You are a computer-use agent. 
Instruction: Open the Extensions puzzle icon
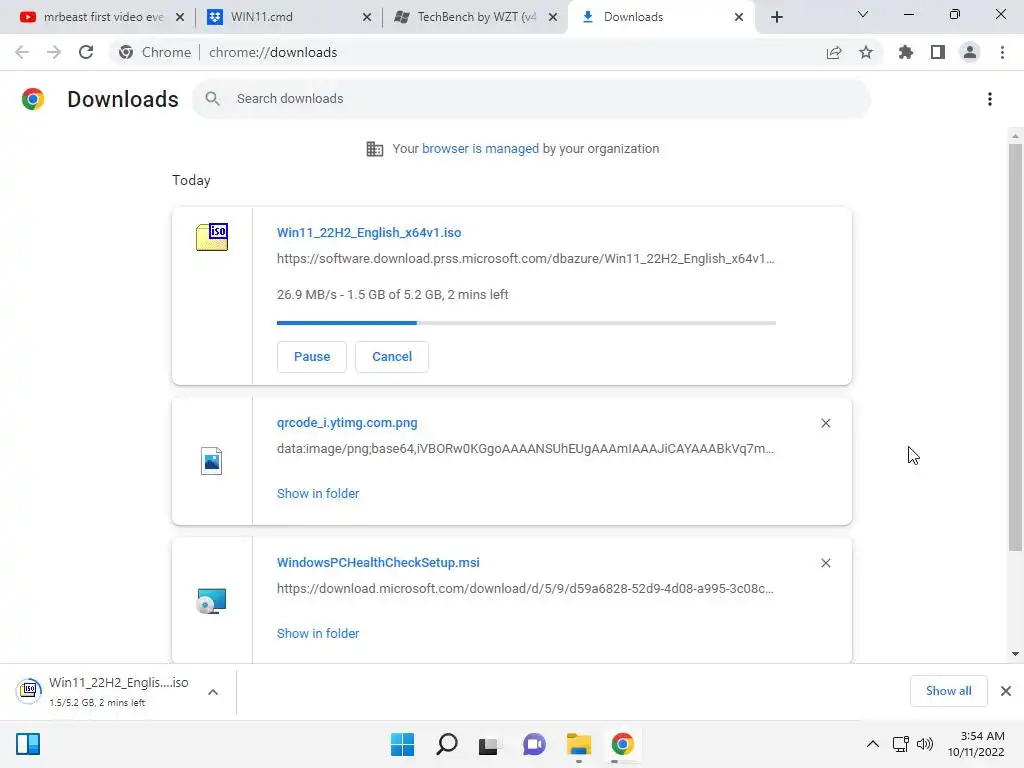click(906, 52)
